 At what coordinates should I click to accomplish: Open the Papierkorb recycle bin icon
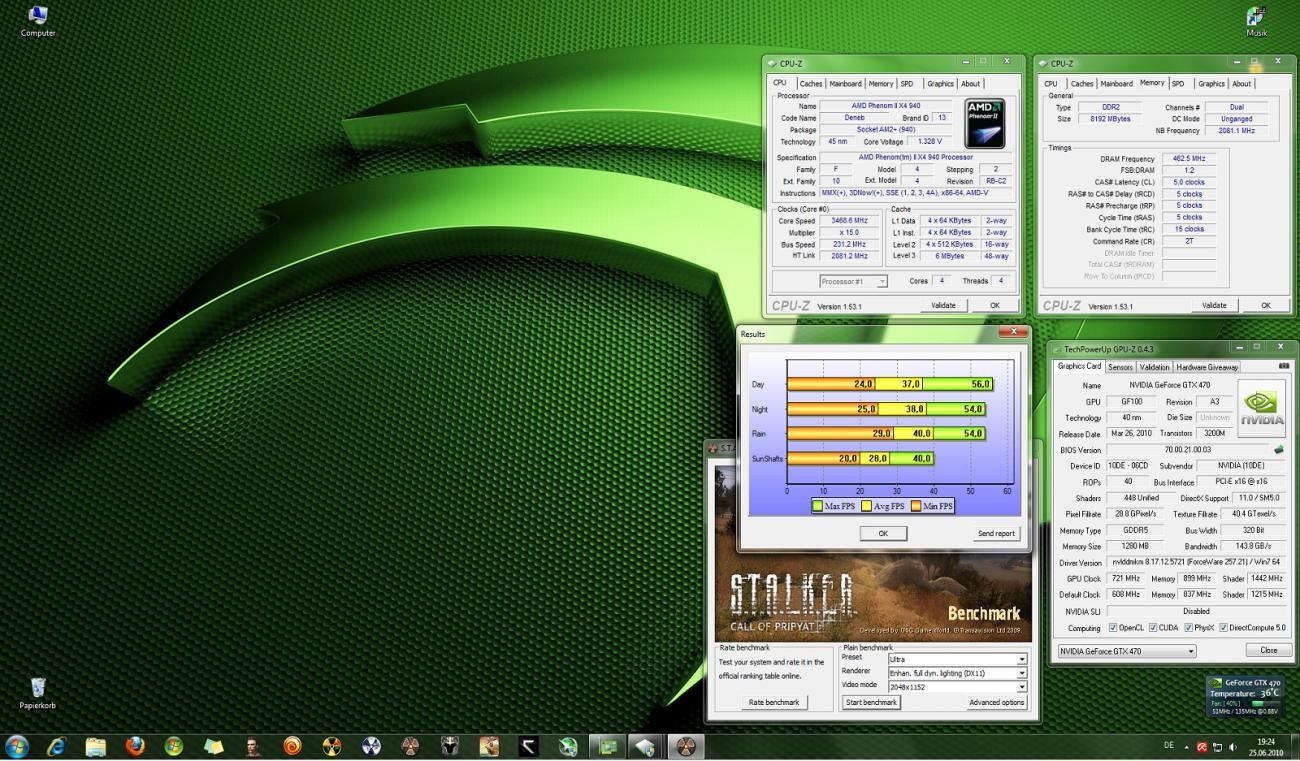tap(38, 692)
